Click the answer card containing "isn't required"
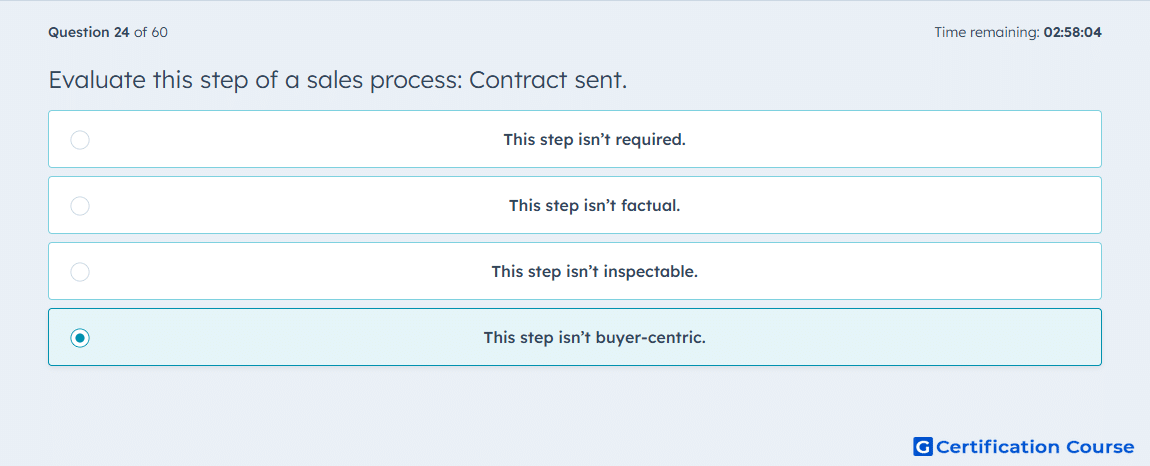This screenshot has width=1150, height=466. click(575, 139)
